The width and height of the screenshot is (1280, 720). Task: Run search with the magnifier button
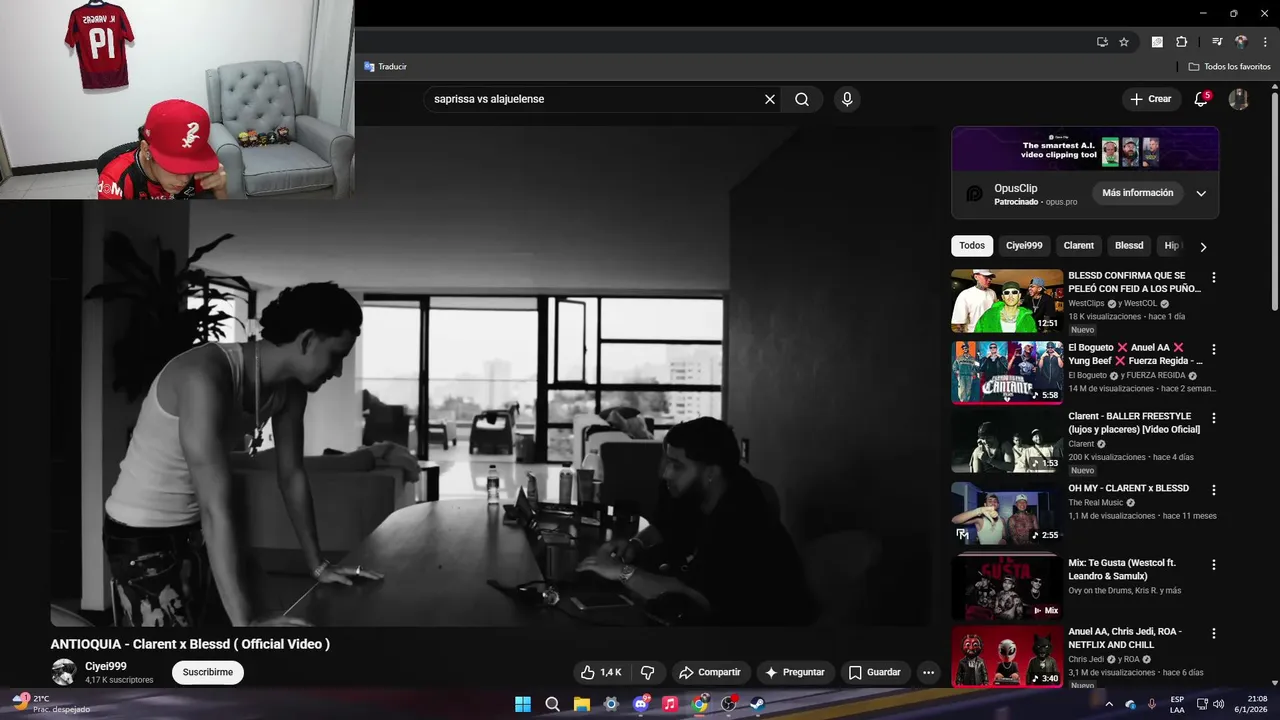(802, 99)
